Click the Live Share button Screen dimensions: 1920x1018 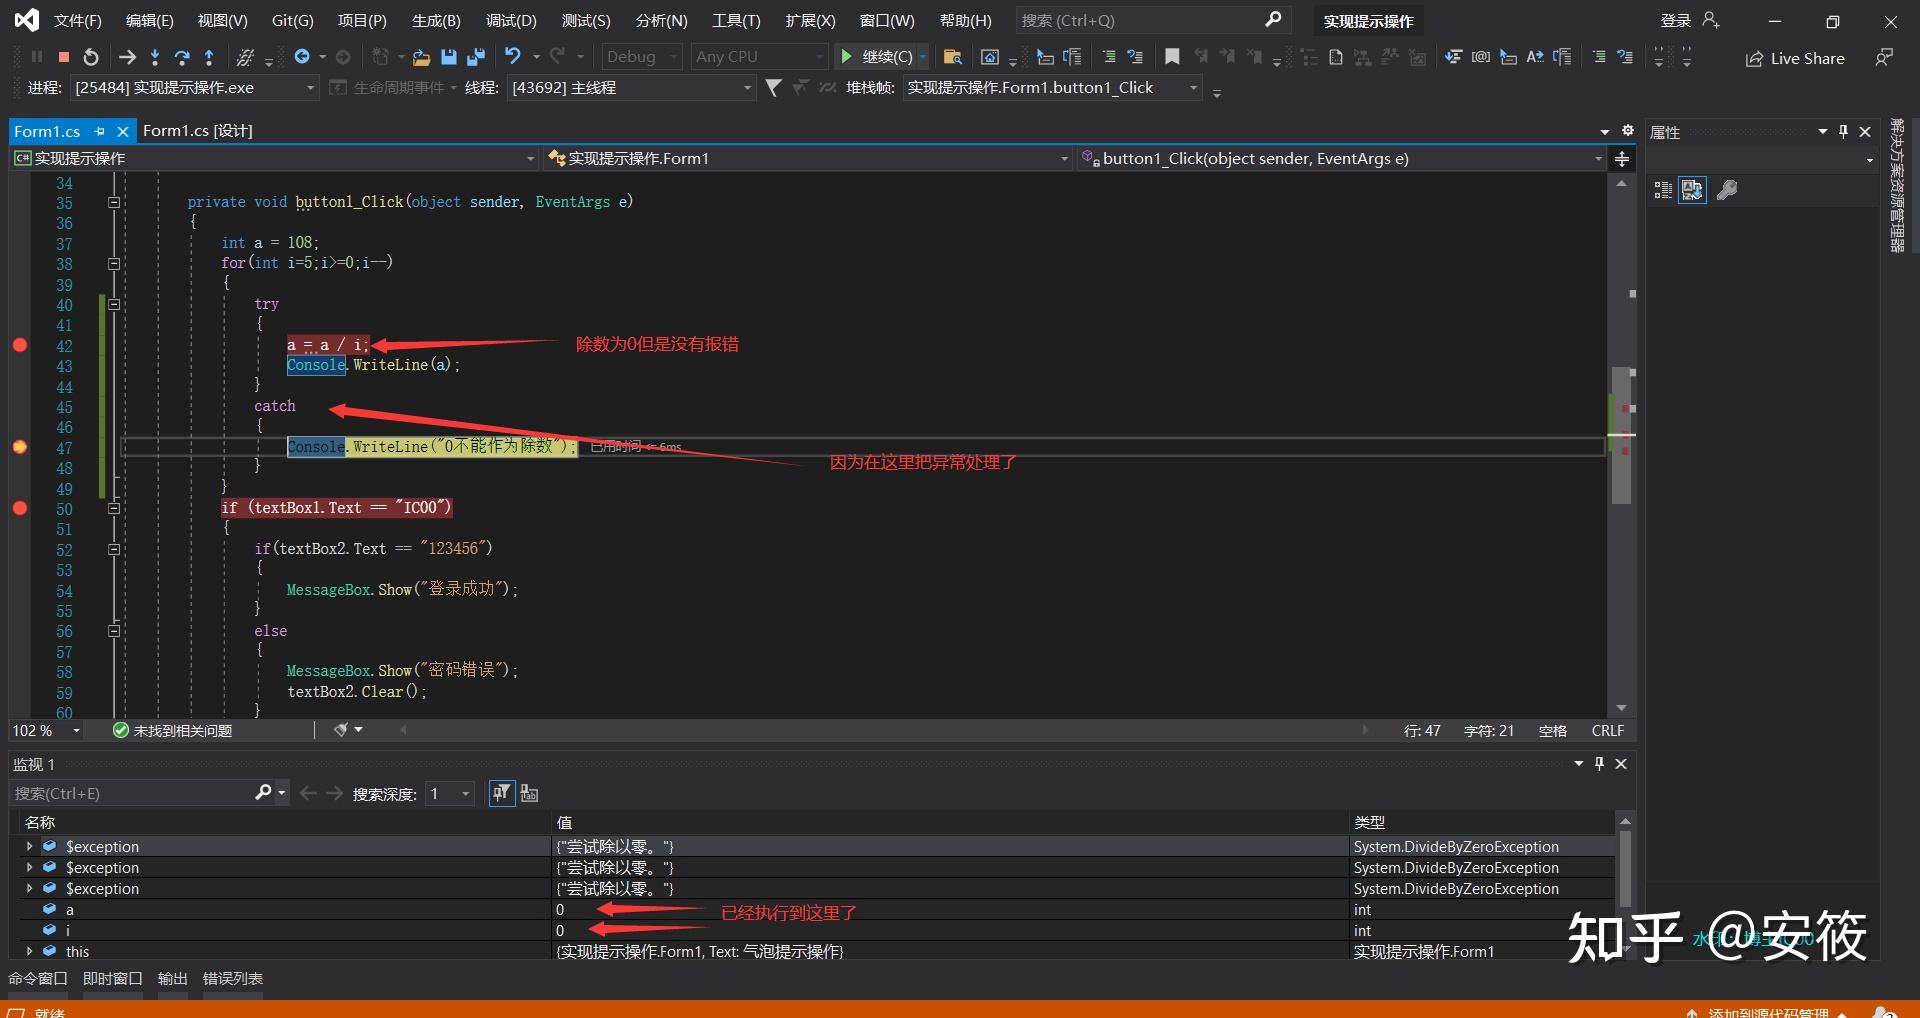tap(1795, 58)
